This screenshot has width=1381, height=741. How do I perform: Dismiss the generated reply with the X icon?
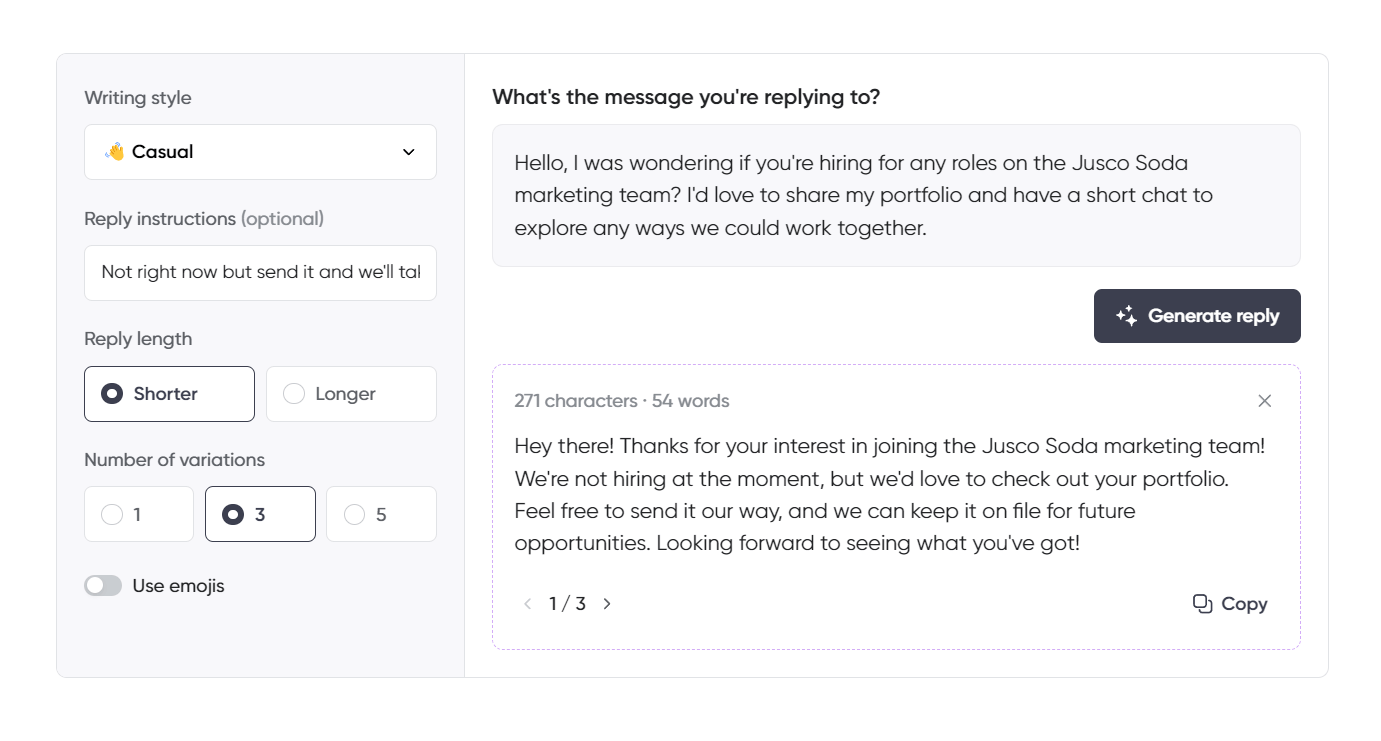click(x=1264, y=400)
